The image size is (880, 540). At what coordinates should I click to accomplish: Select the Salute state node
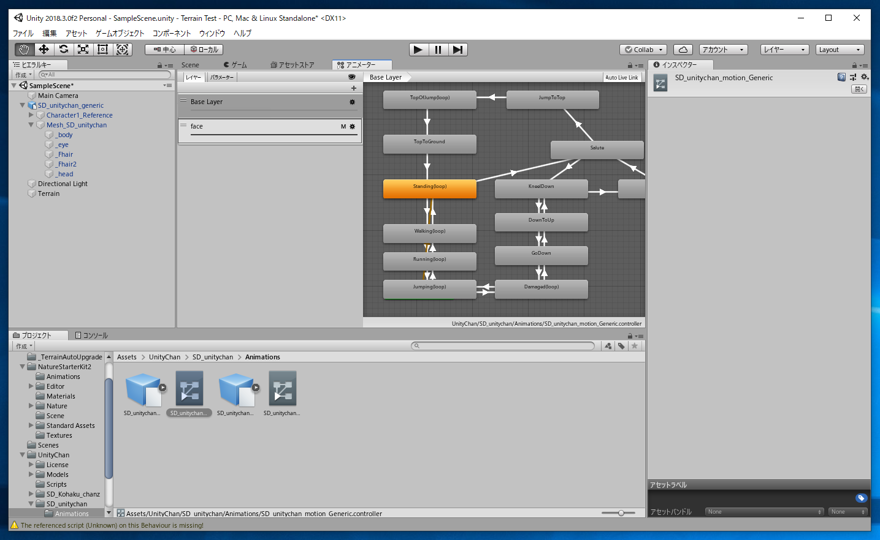click(597, 150)
